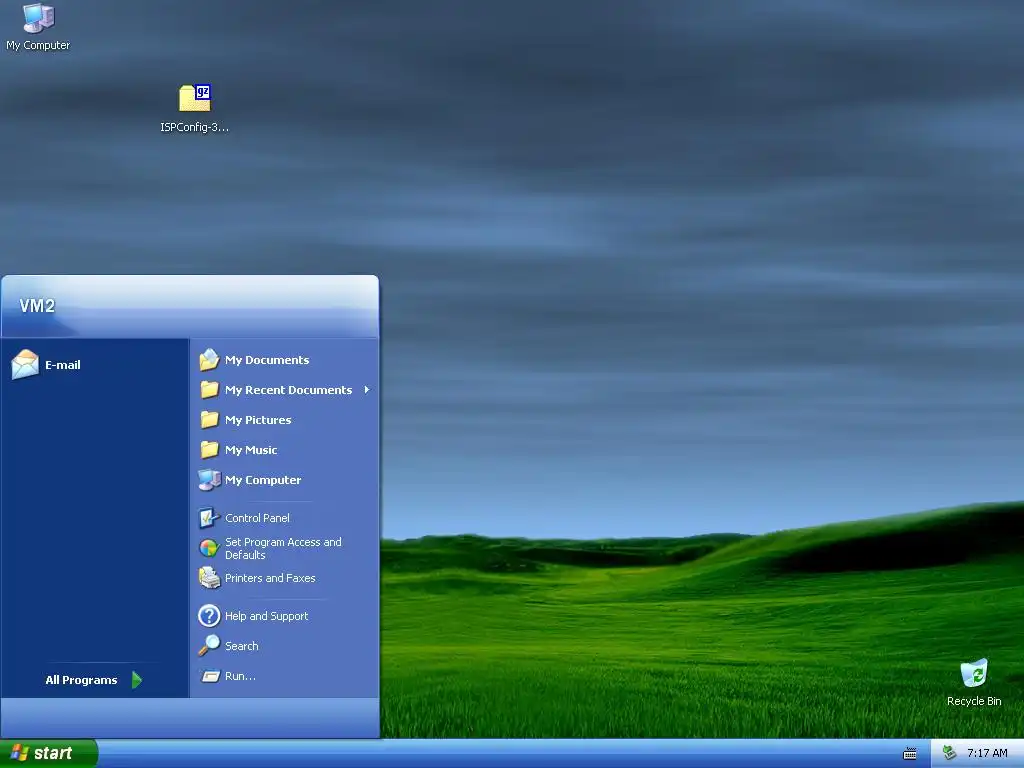Click the My Pictures folder icon
1024x768 pixels.
(x=209, y=420)
